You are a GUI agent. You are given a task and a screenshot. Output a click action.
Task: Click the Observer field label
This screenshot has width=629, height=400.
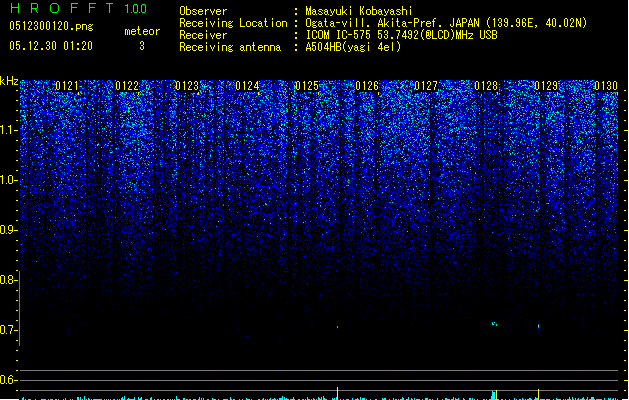point(203,11)
